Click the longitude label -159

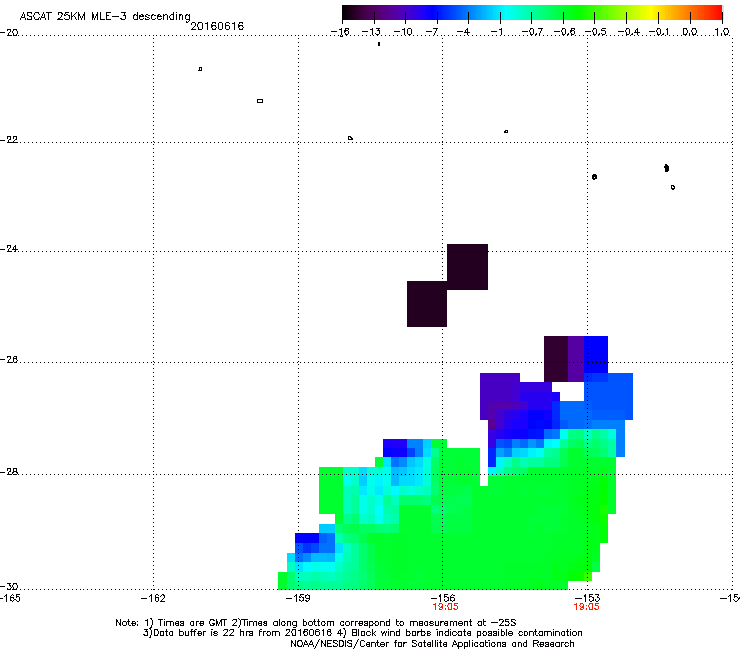click(x=298, y=598)
